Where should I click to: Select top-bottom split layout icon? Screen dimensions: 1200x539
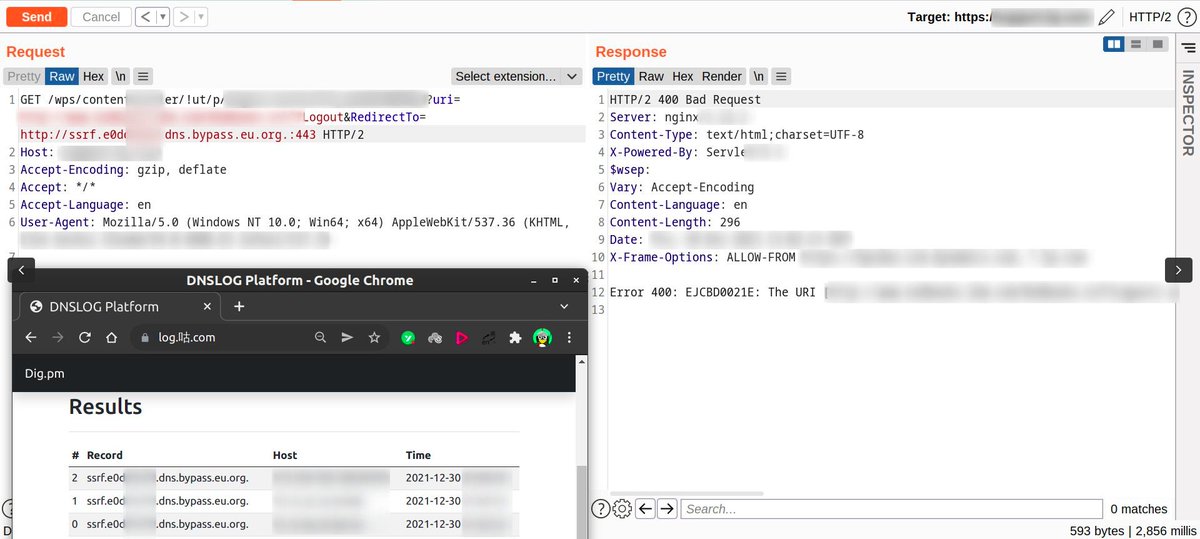[1136, 44]
